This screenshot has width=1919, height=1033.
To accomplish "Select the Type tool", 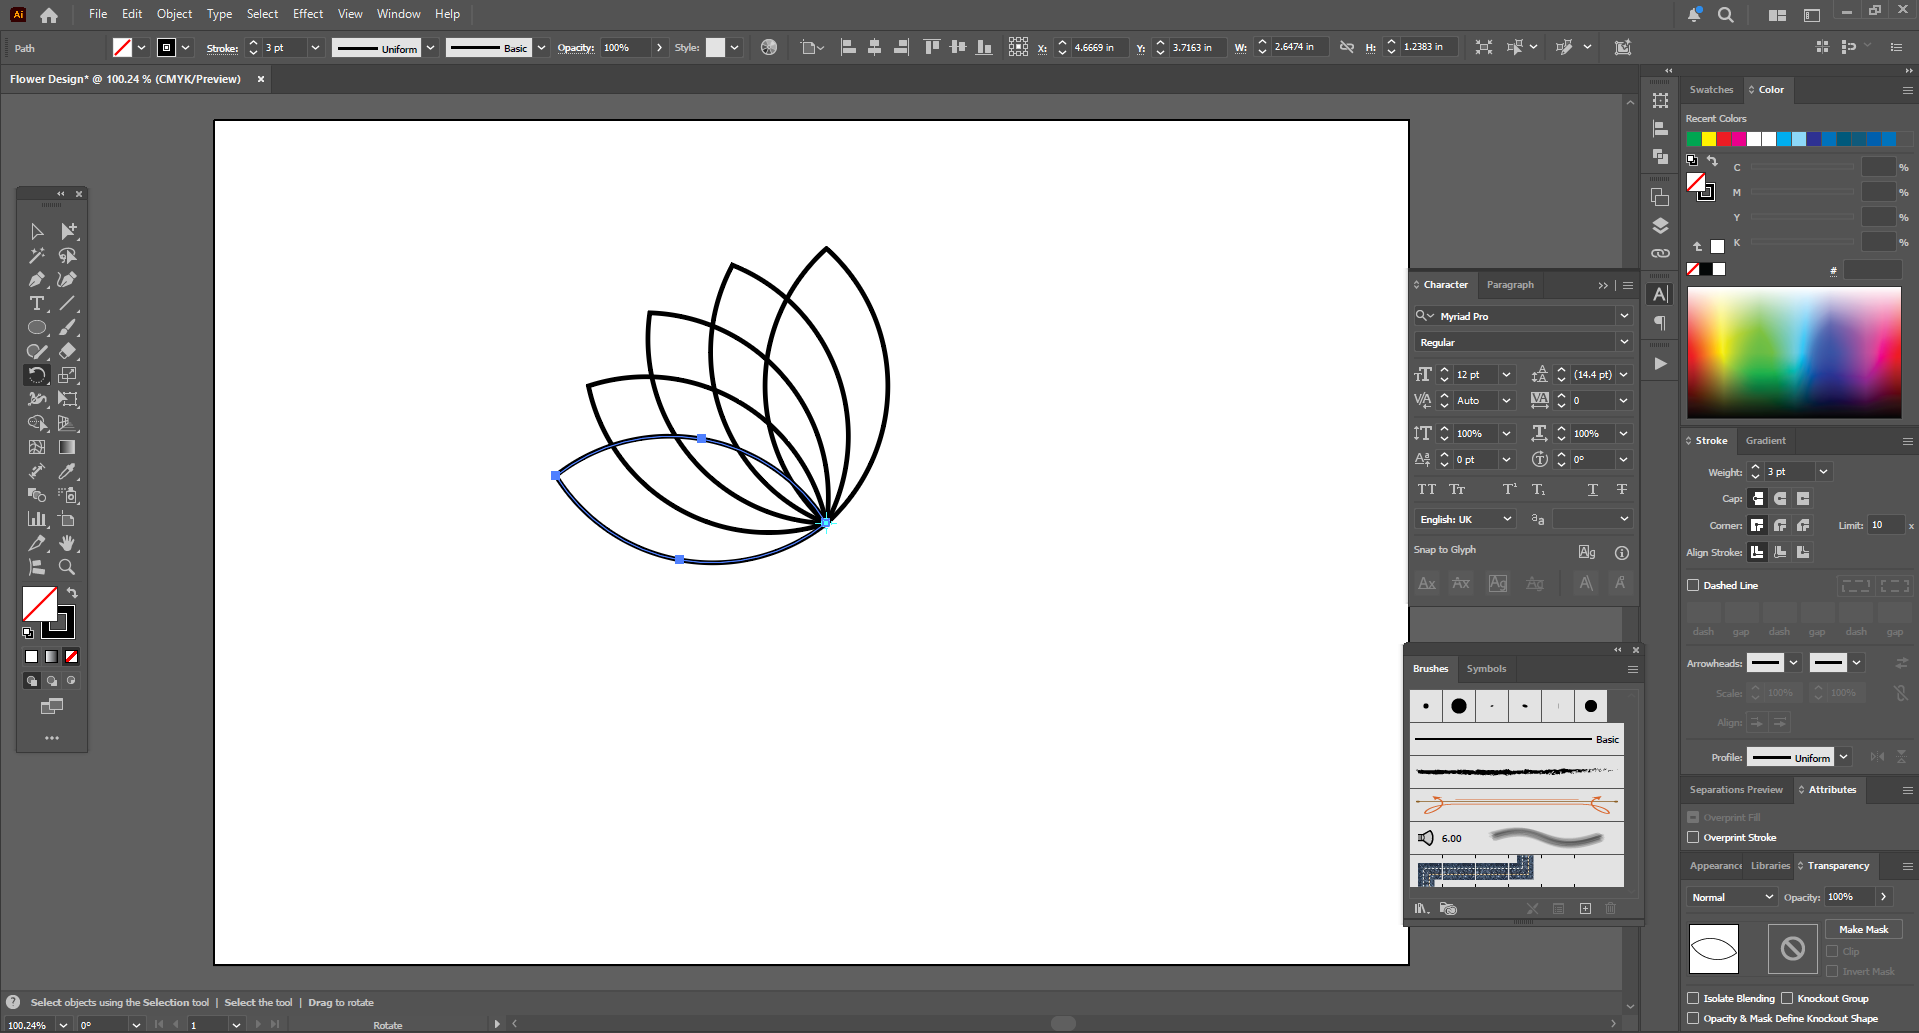I will coord(37,304).
